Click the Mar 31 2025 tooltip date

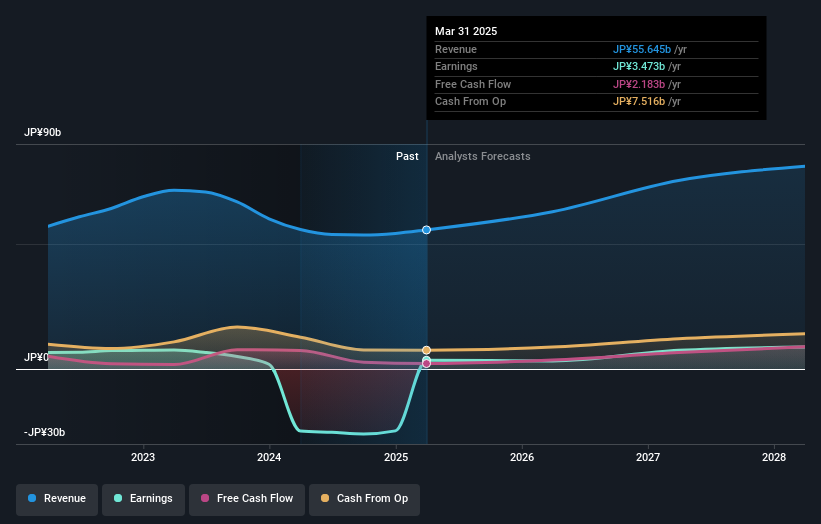466,31
